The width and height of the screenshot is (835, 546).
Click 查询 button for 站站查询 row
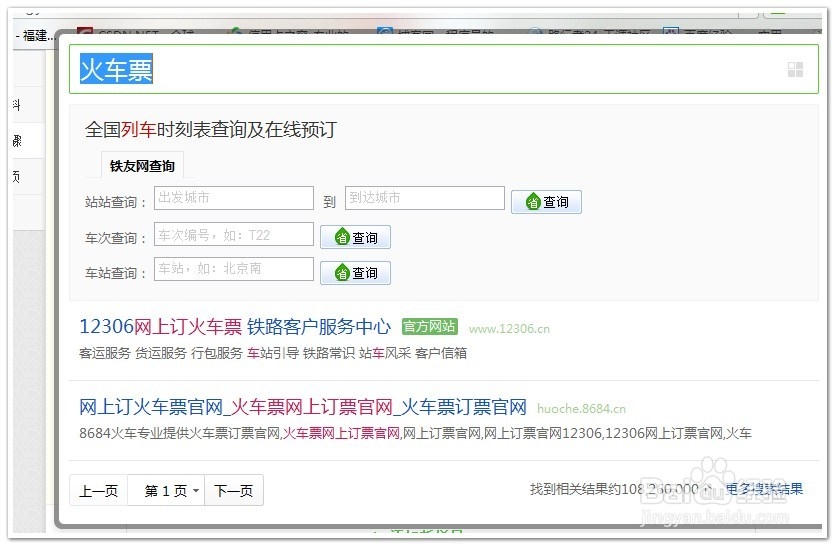click(546, 202)
